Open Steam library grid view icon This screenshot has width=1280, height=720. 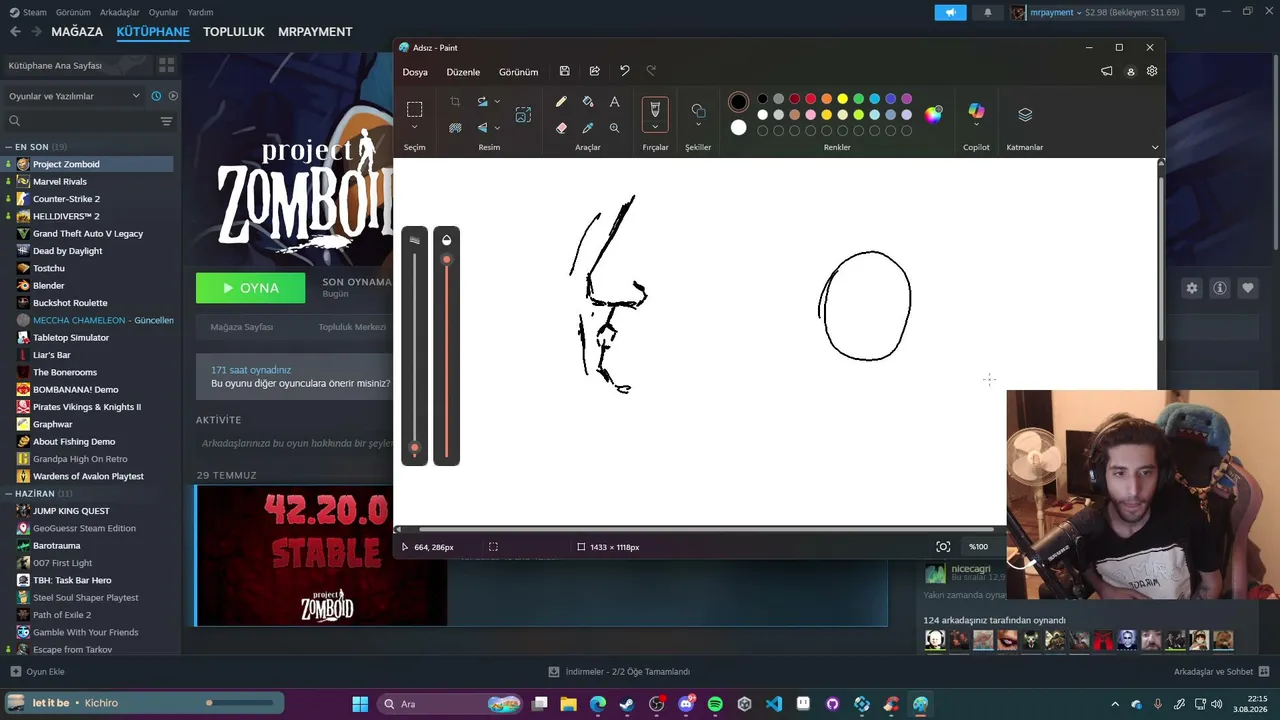coord(166,65)
